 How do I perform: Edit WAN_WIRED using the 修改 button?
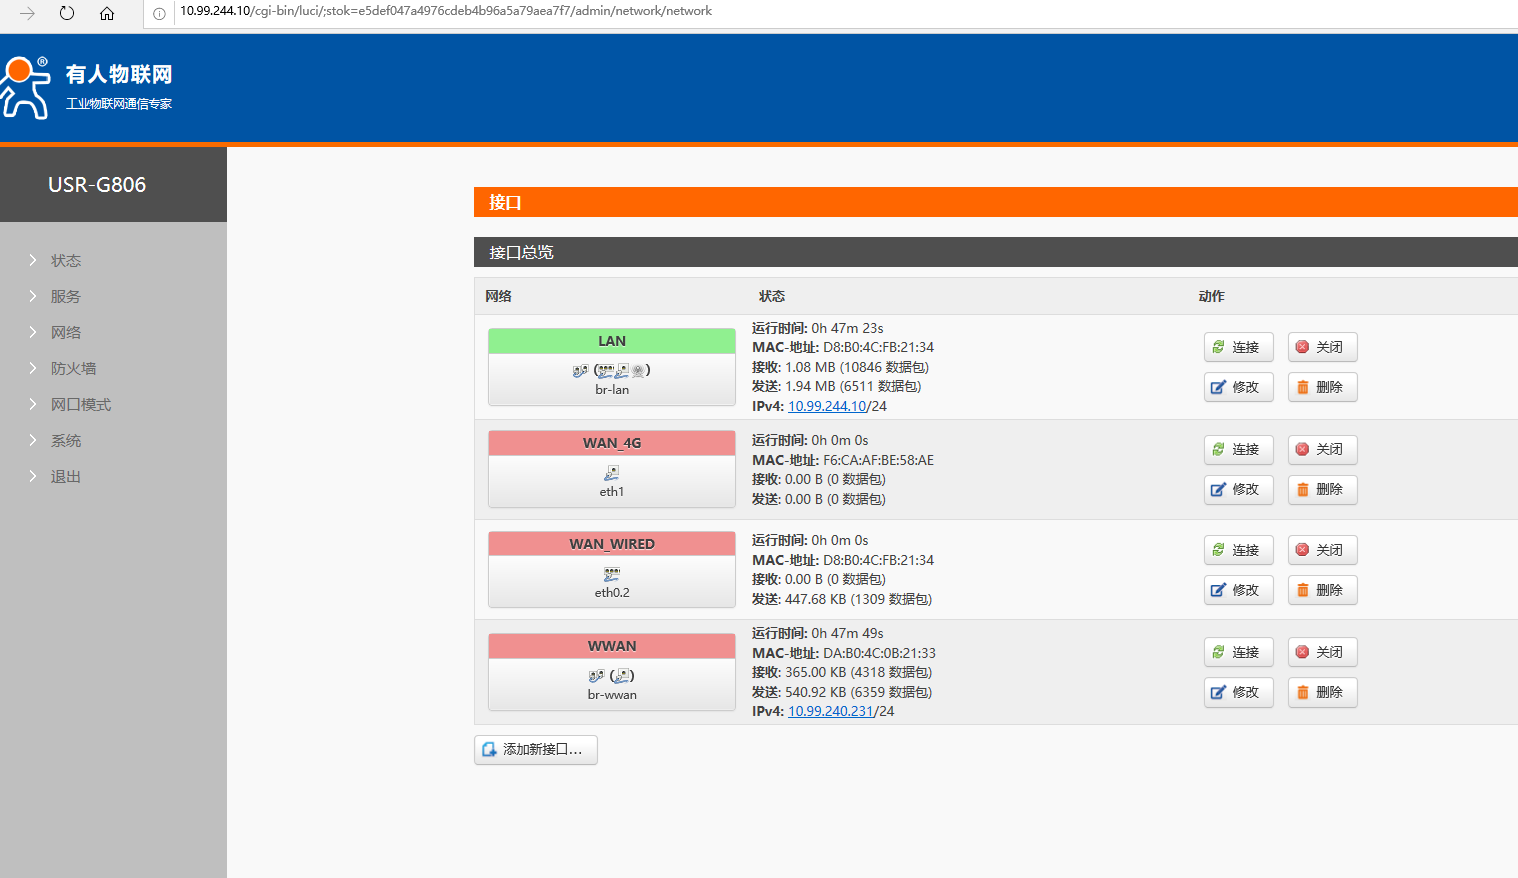pyautogui.click(x=1238, y=590)
